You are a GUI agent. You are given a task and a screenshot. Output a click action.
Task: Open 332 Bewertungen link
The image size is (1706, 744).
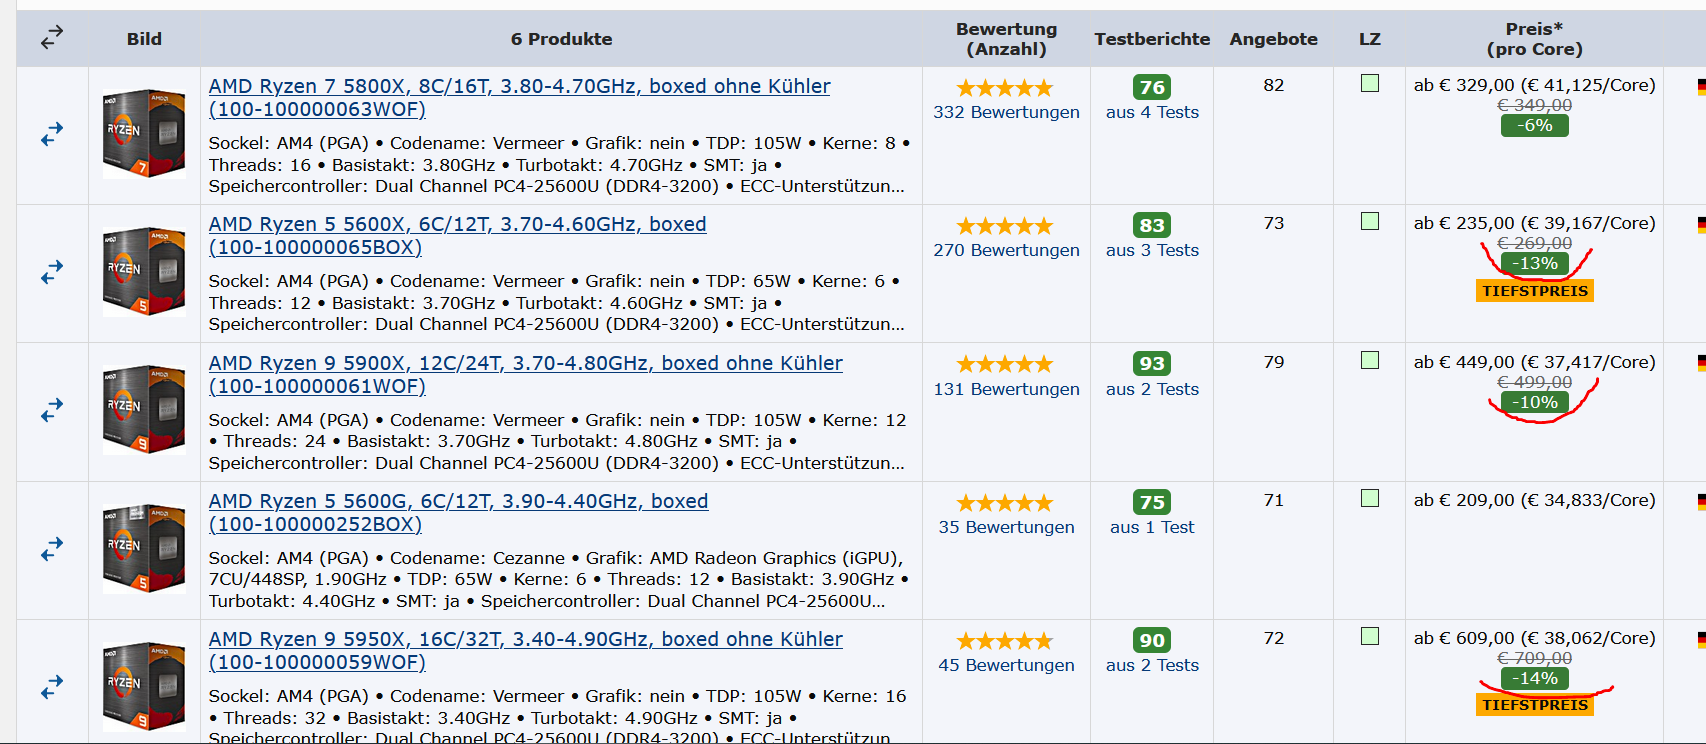[1006, 112]
